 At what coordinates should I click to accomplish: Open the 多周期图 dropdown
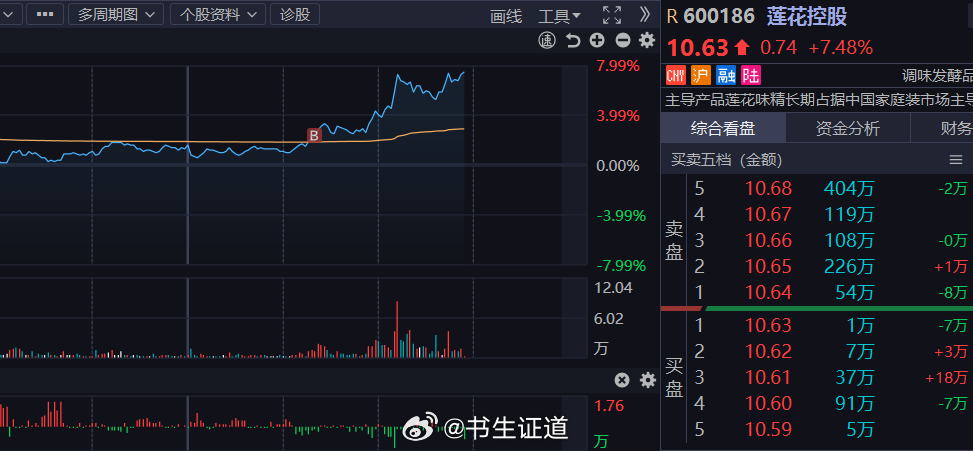[x=116, y=14]
